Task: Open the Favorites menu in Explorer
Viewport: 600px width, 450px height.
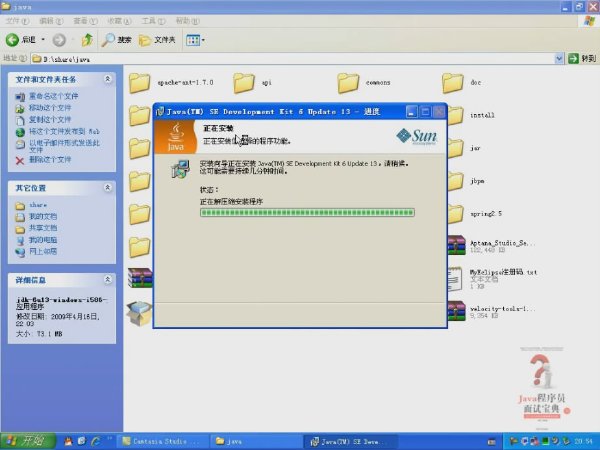Action: click(119, 21)
